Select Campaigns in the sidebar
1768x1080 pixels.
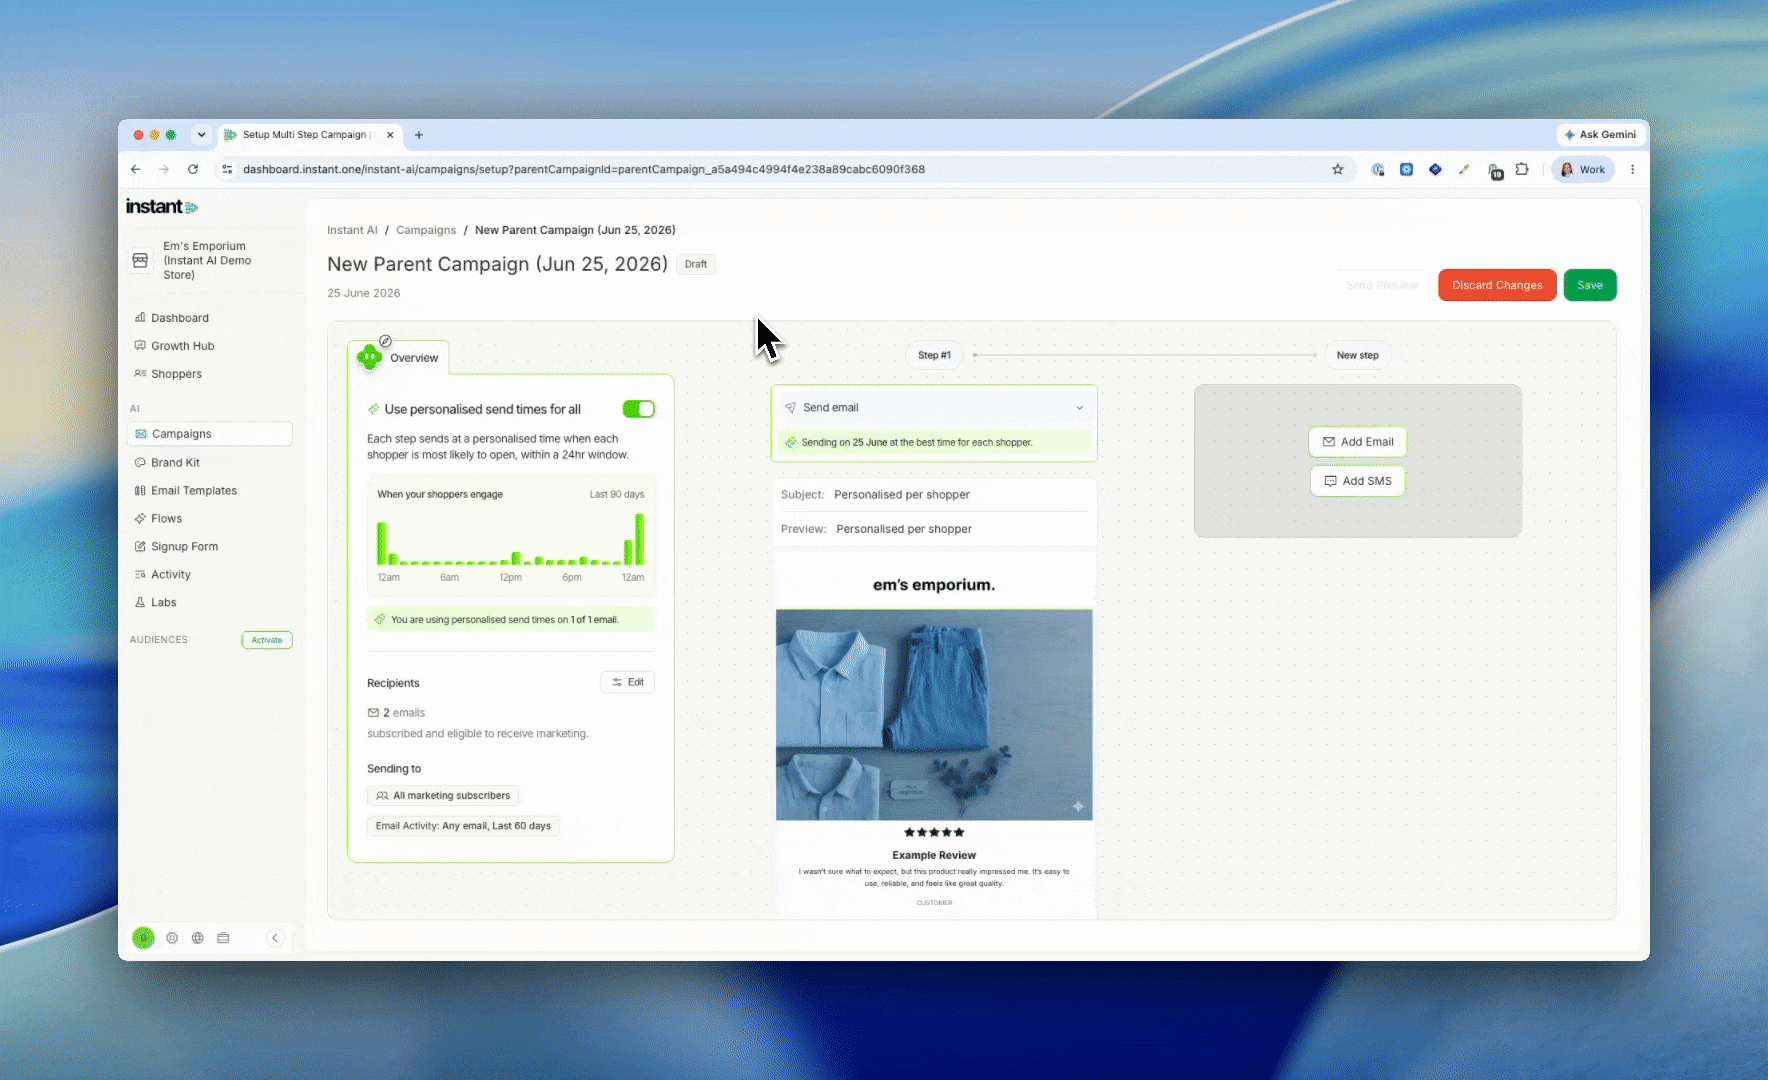coord(210,434)
